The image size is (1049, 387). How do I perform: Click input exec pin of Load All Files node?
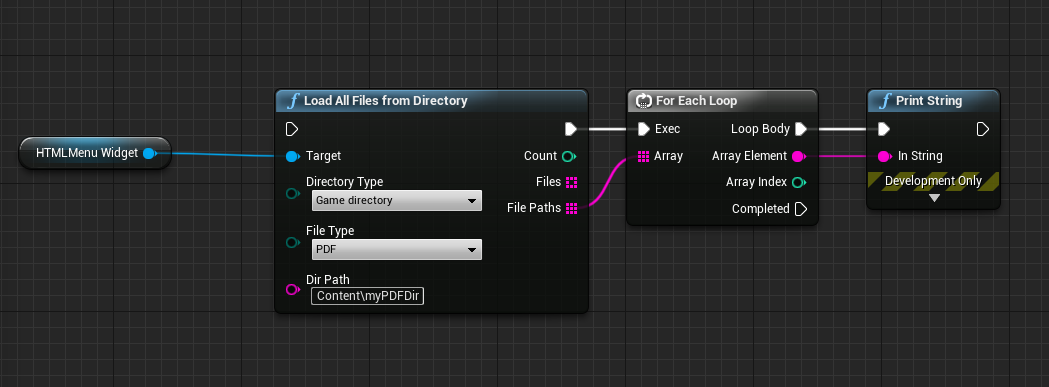click(292, 129)
